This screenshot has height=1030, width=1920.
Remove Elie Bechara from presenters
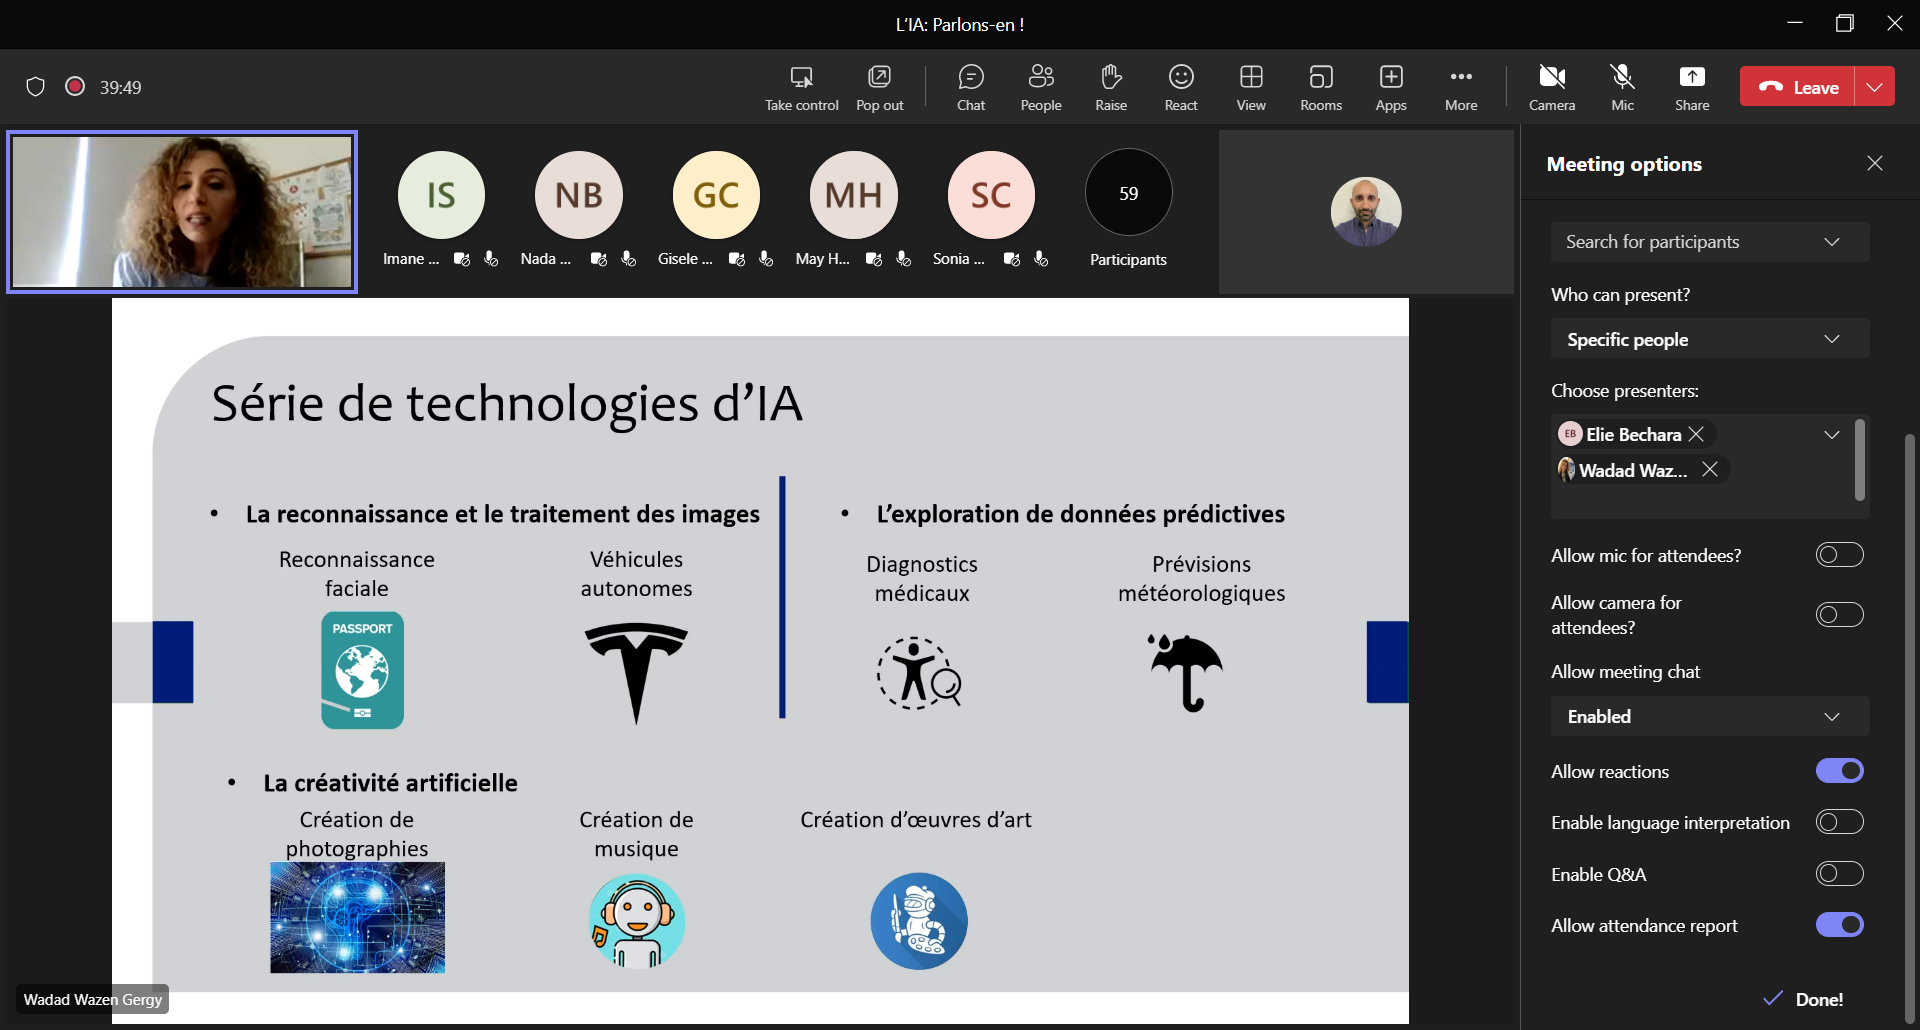click(x=1696, y=434)
